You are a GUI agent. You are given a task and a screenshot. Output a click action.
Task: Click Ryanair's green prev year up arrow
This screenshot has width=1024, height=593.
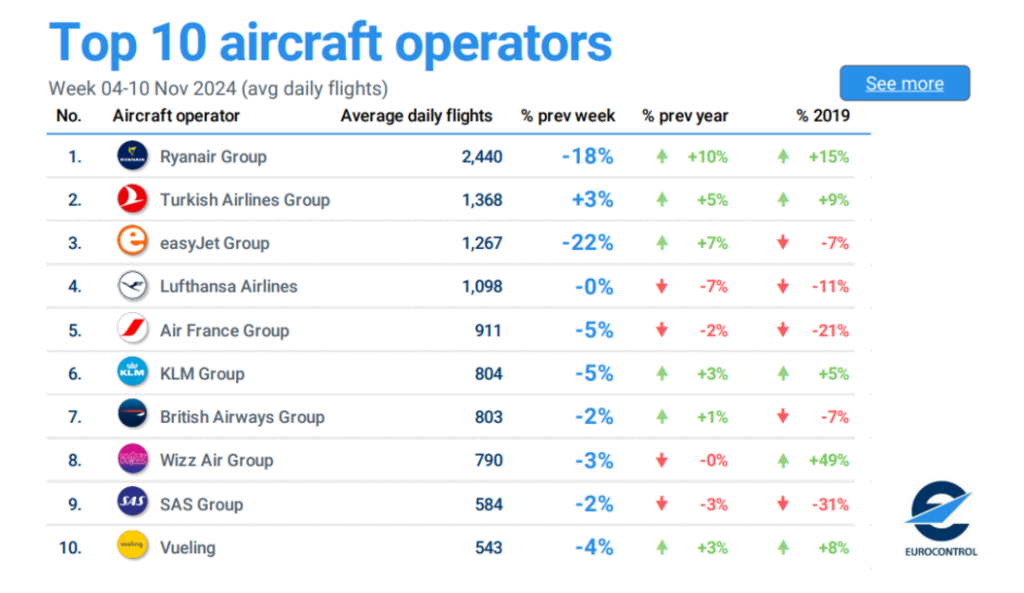pyautogui.click(x=661, y=157)
